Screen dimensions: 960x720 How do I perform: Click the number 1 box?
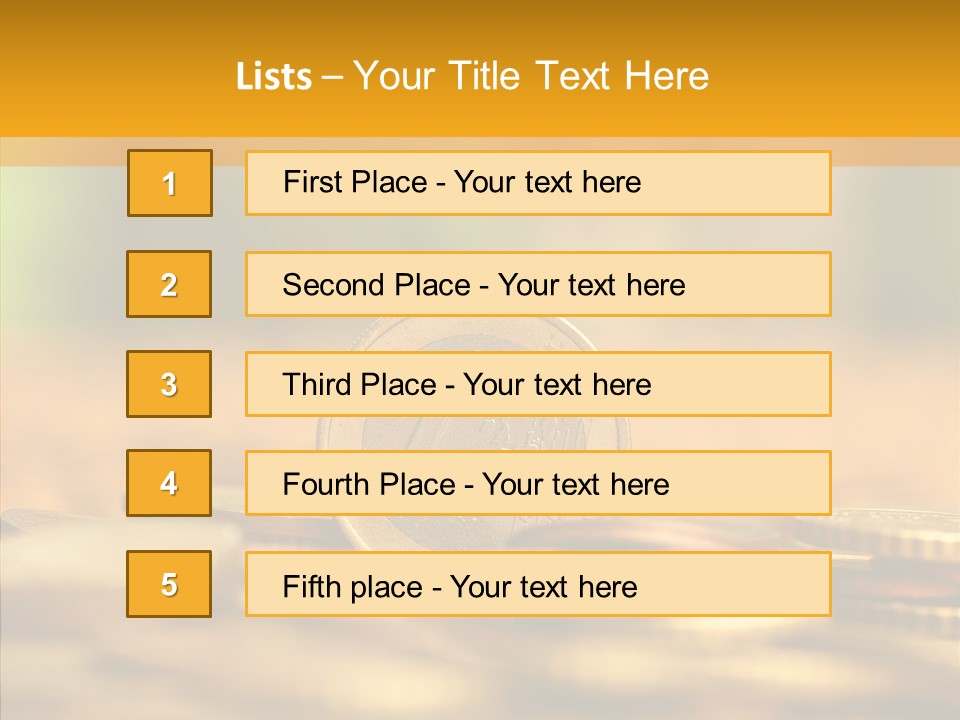coord(170,183)
